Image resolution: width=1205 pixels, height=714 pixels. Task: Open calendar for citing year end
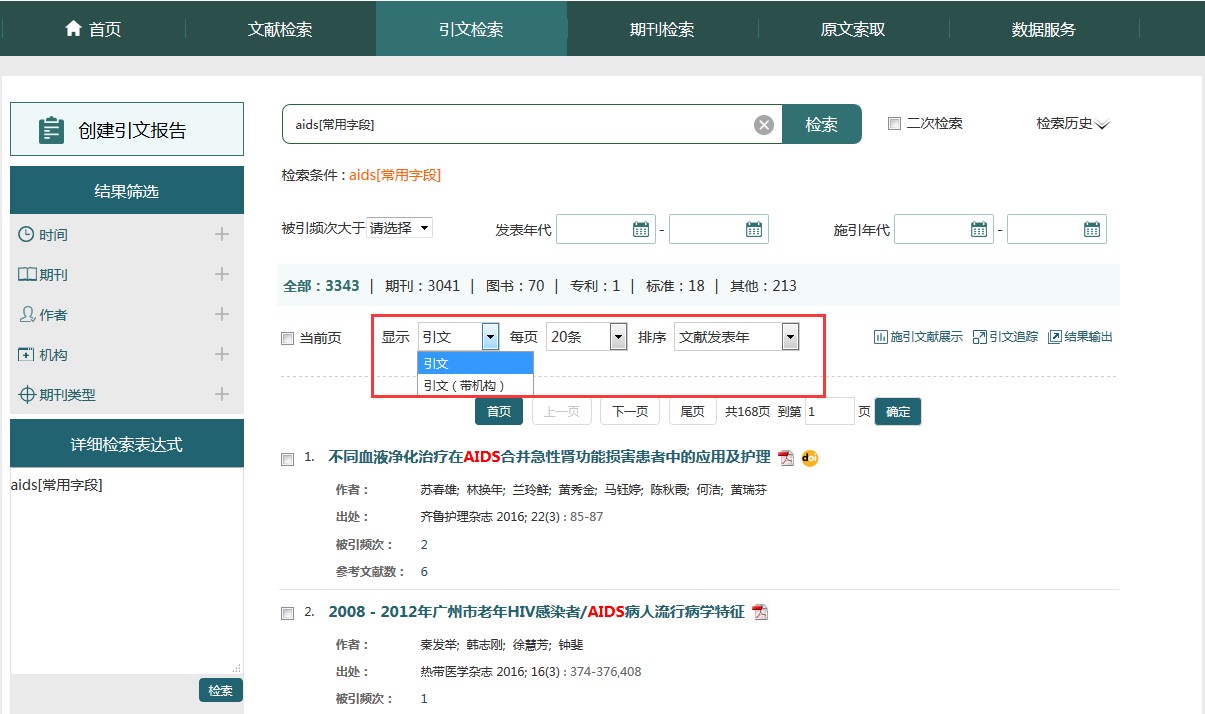[1092, 229]
